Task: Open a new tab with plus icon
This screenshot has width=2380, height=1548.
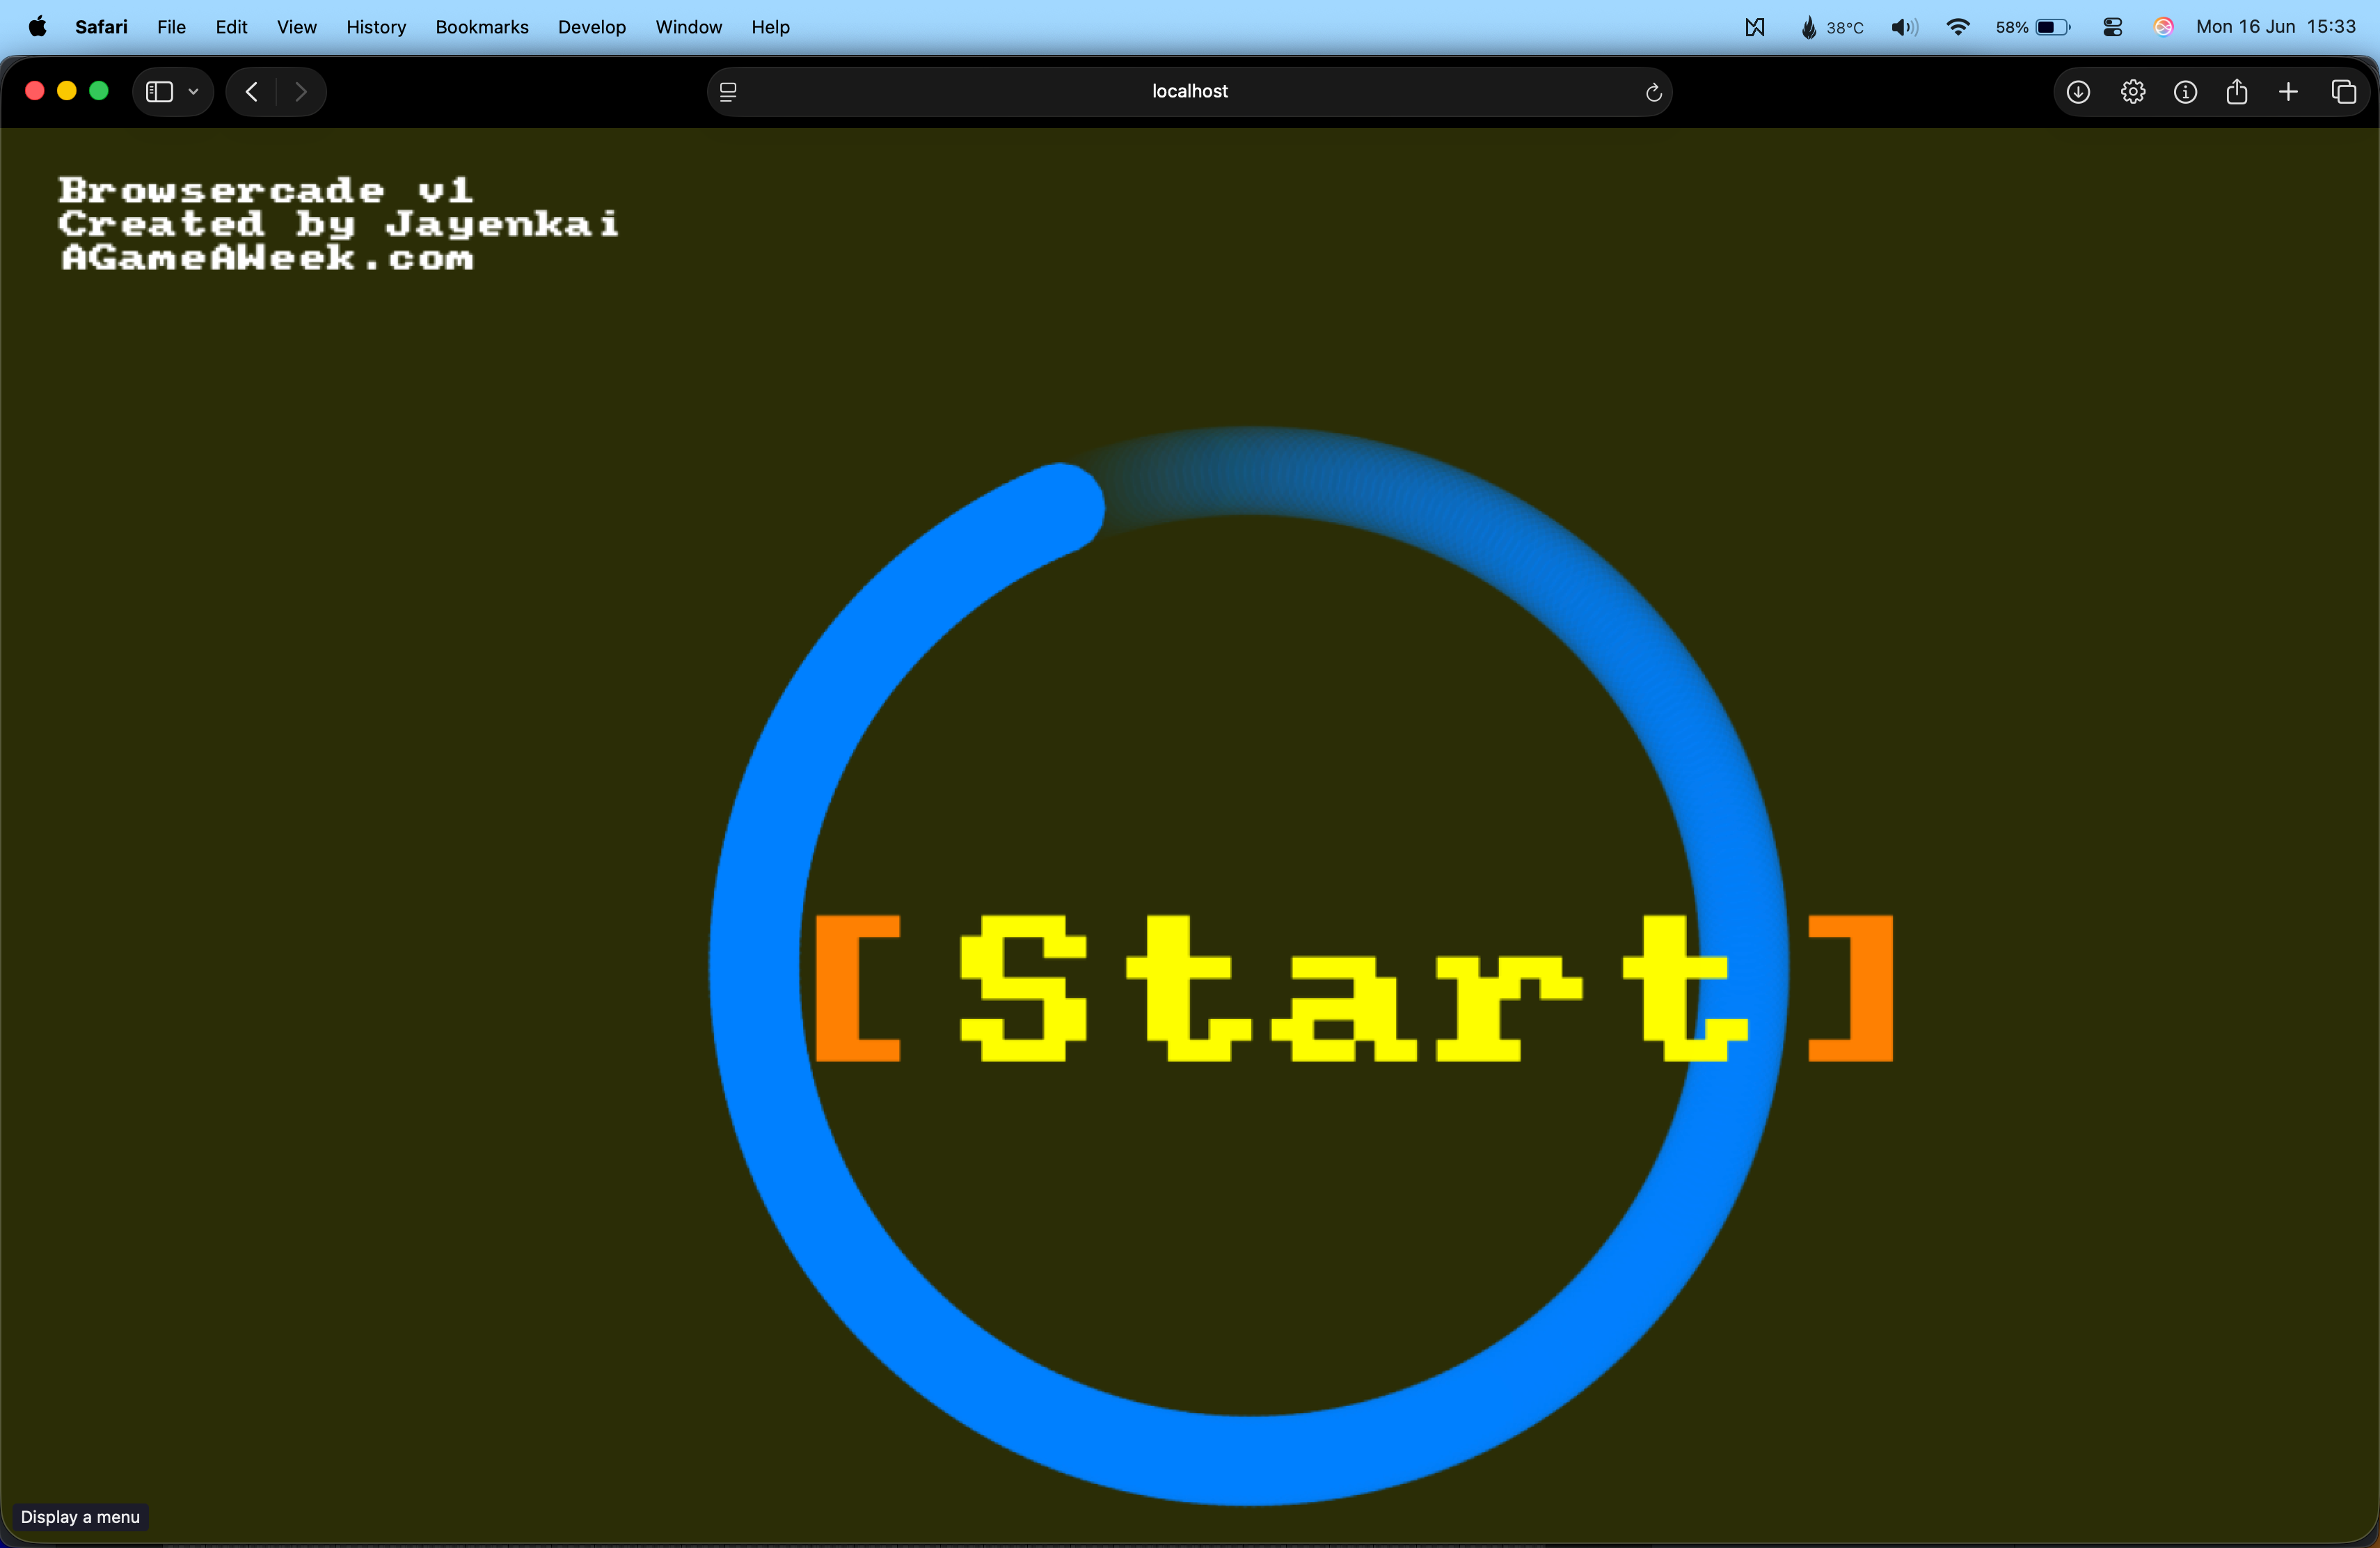Action: 2288,92
